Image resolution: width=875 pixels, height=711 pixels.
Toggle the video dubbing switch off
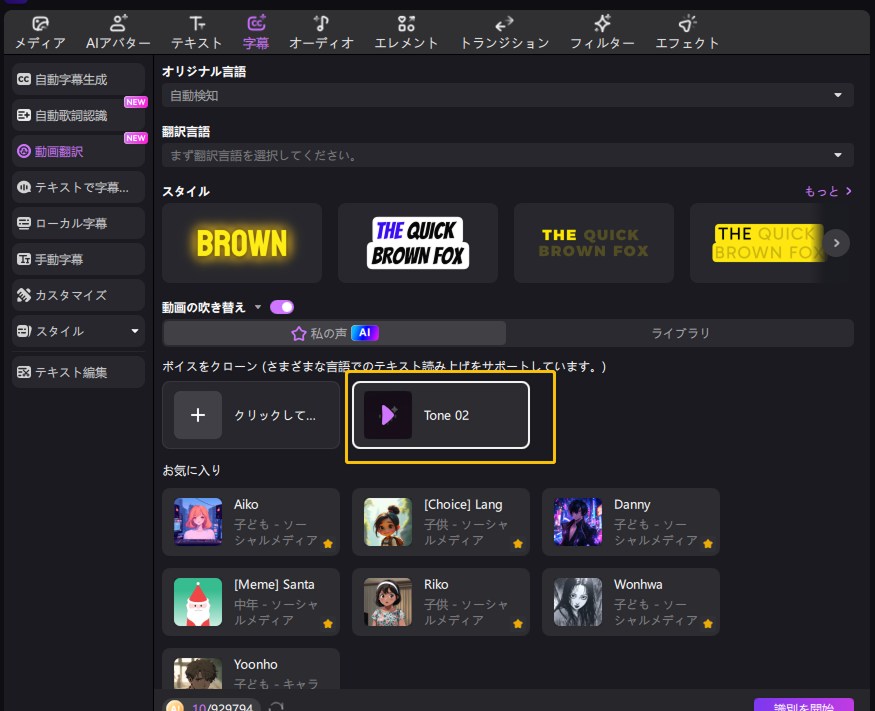tap(281, 307)
